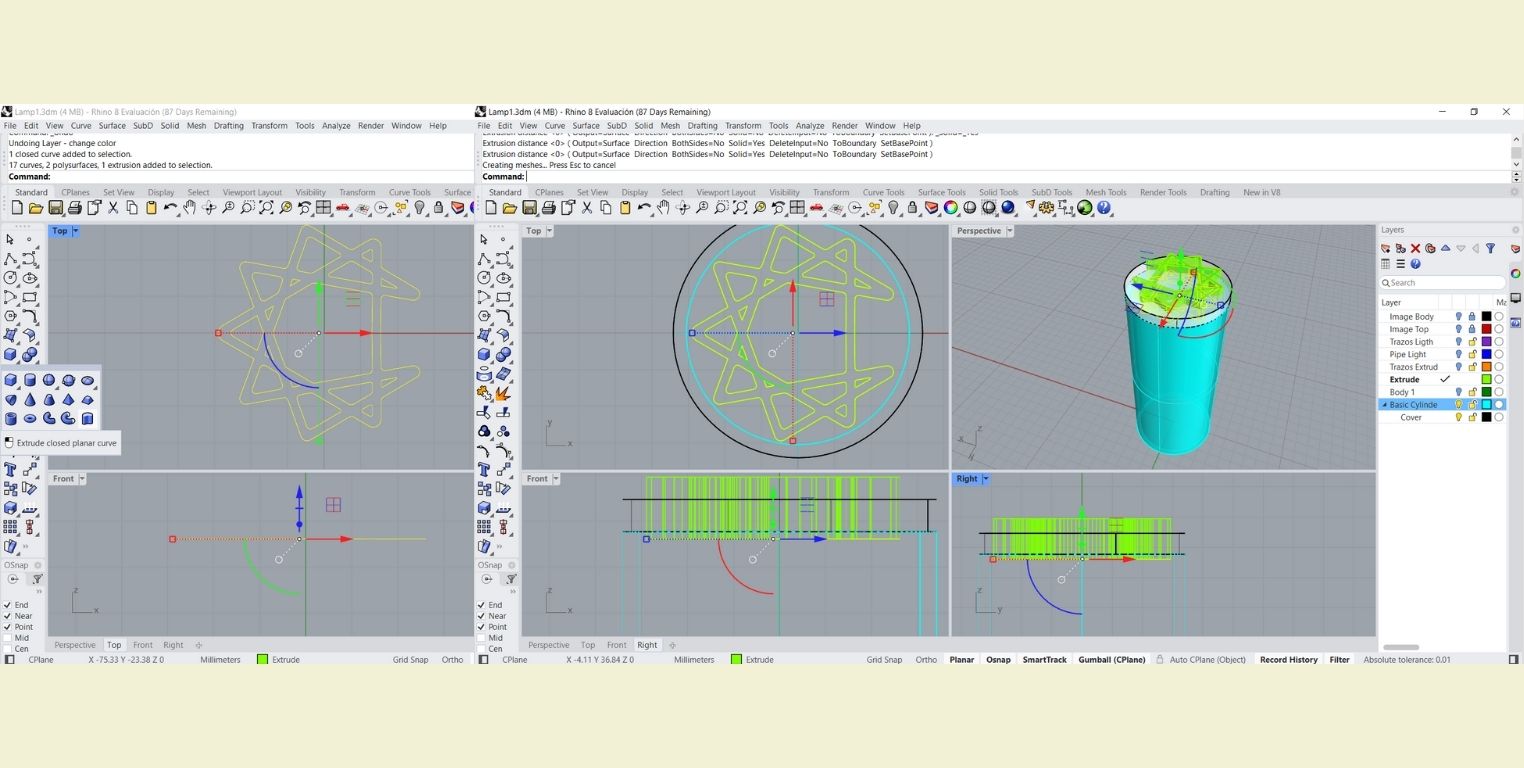Viewport: 1524px width, 768px height.
Task: Open Front viewport title dropdown in left window
Action: click(82, 479)
